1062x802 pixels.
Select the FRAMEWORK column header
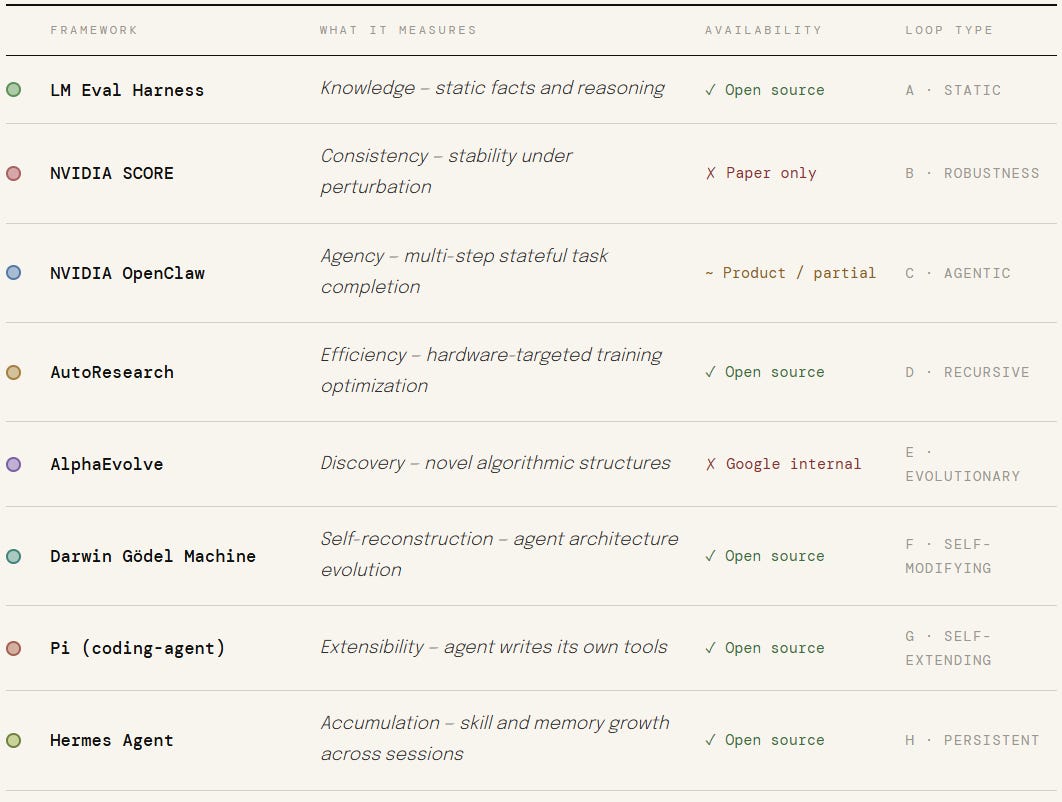[x=93, y=30]
